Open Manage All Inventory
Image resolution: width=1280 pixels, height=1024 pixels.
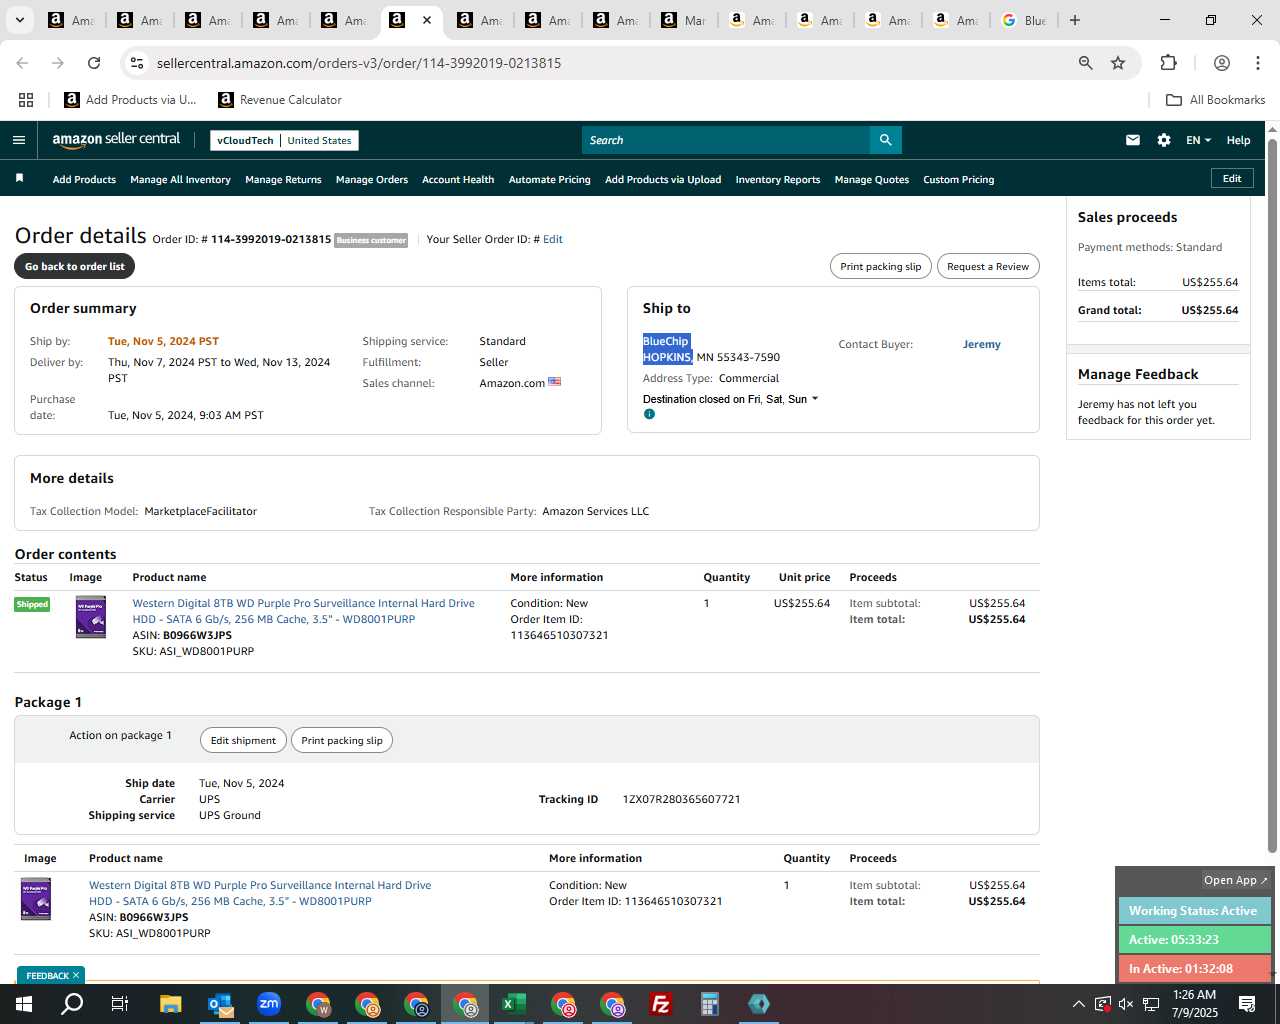click(x=180, y=179)
